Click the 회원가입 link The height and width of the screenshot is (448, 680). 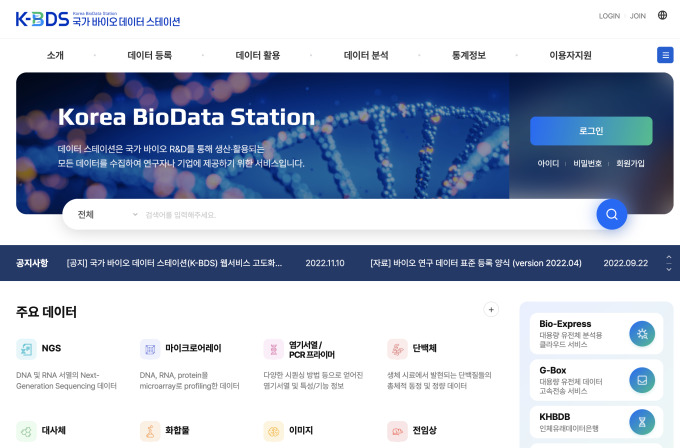[x=630, y=164]
